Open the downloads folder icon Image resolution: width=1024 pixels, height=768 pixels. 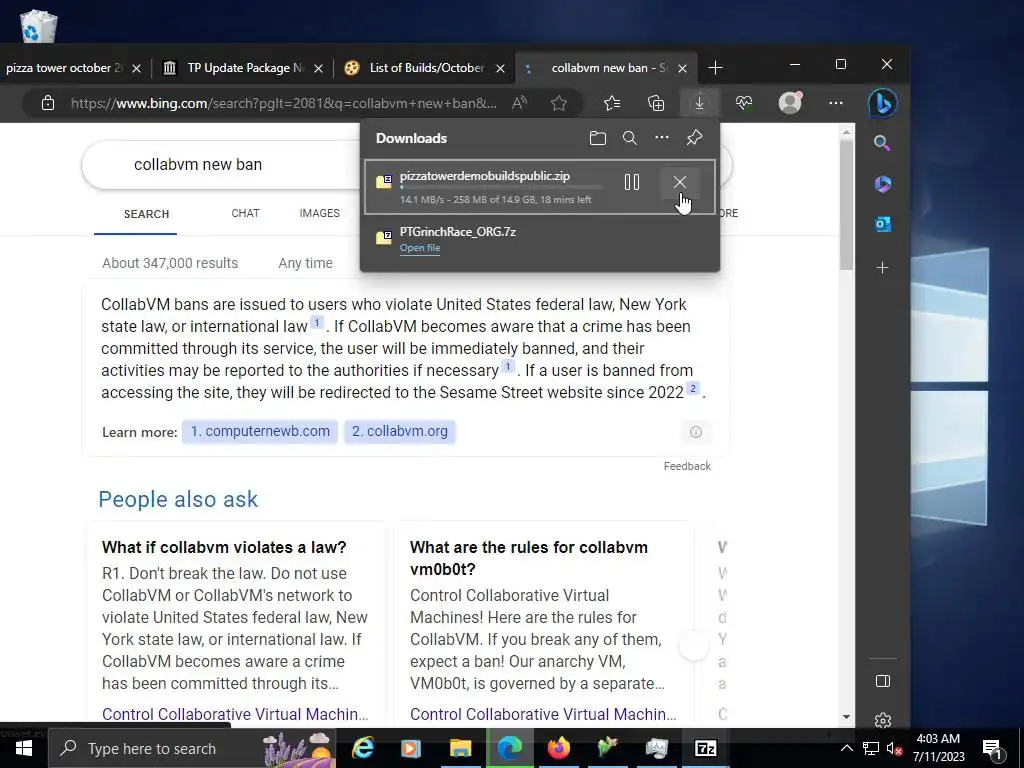pyautogui.click(x=598, y=138)
